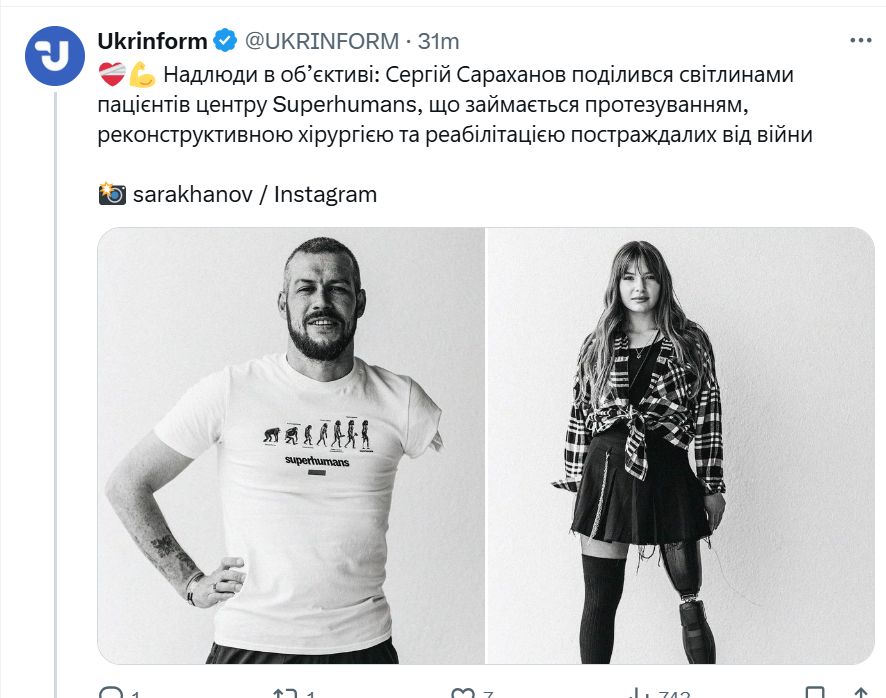Open the photo of the bearded man
Viewport: 886px width, 698px height.
click(x=291, y=445)
